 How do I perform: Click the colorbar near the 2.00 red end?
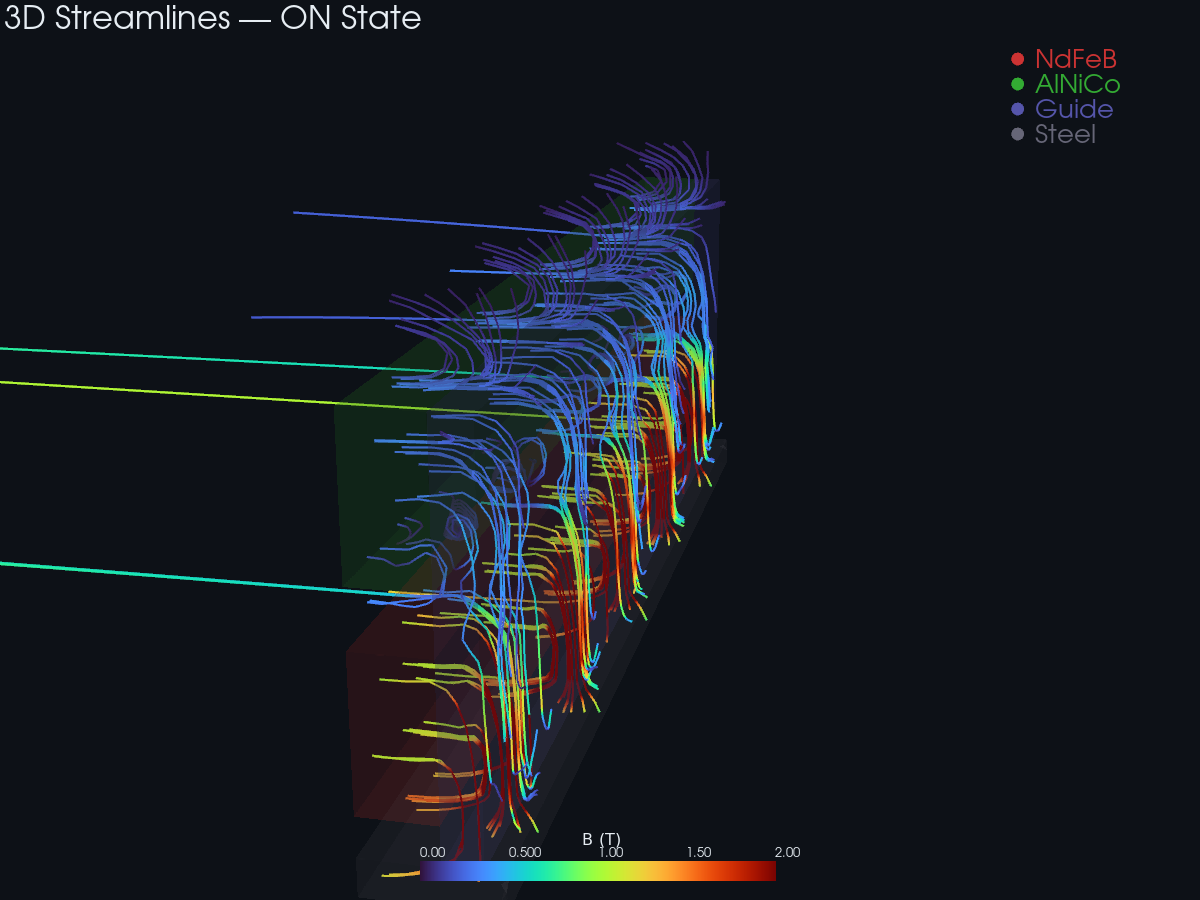tap(765, 871)
